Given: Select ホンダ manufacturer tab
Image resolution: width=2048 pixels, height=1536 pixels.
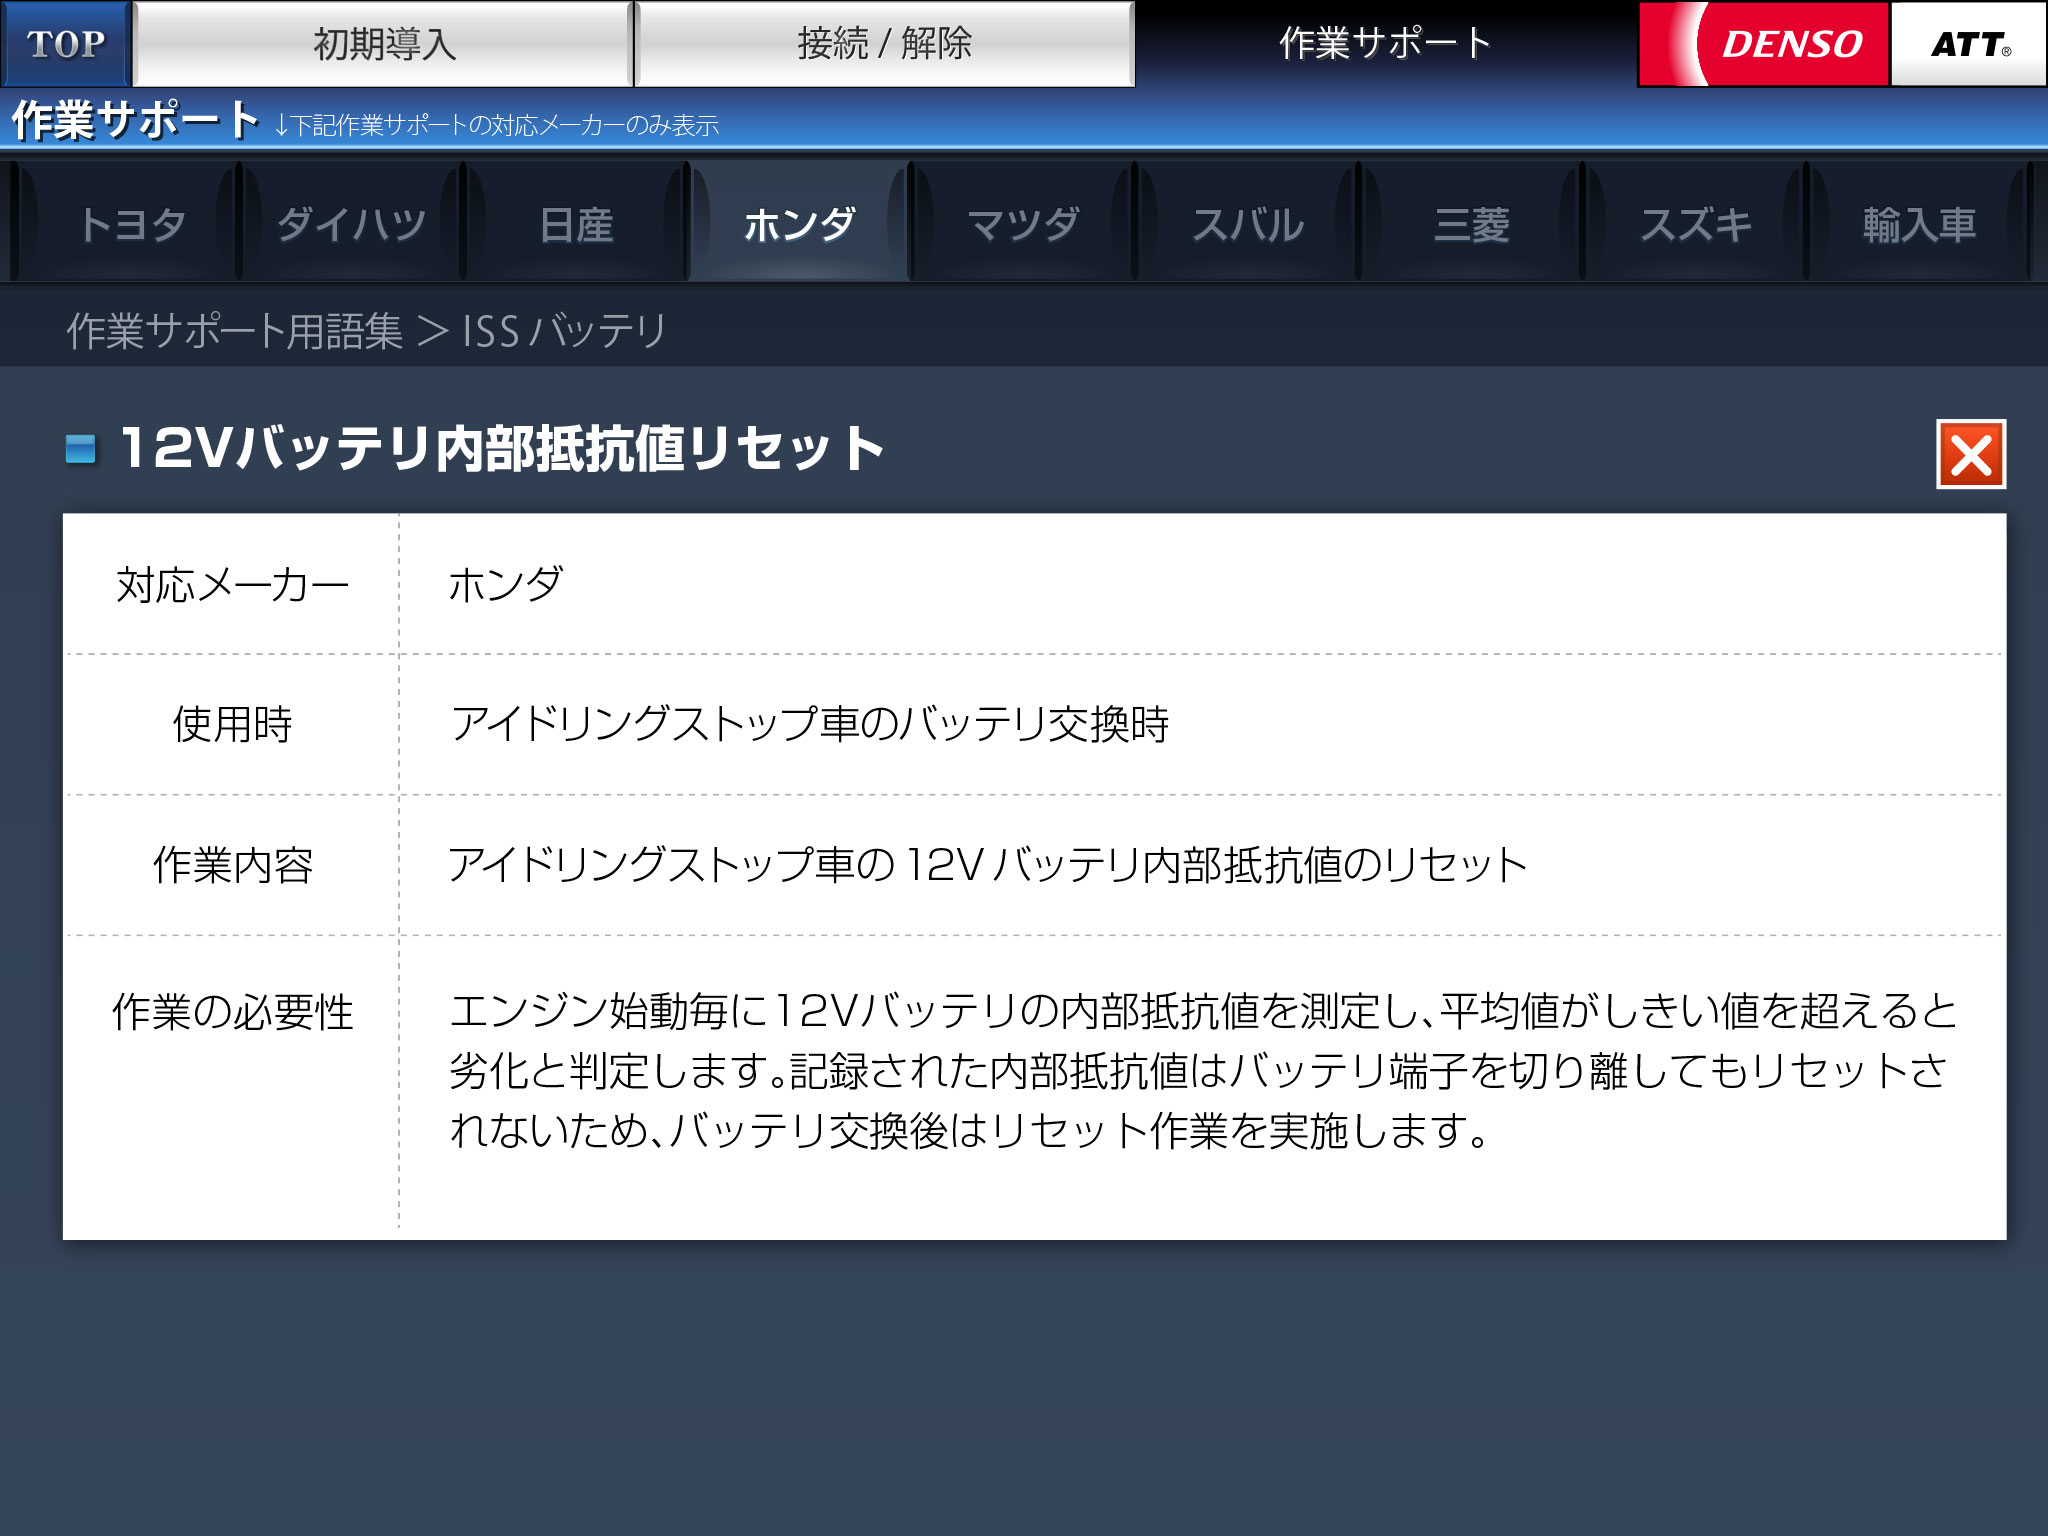Looking at the screenshot, I should pos(799,224).
